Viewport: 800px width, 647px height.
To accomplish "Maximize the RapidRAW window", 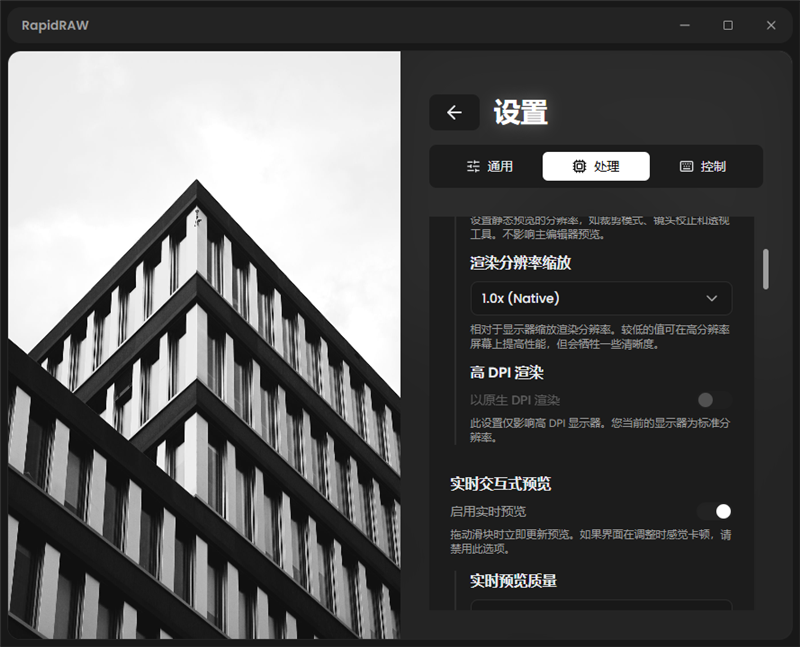I will 728,25.
